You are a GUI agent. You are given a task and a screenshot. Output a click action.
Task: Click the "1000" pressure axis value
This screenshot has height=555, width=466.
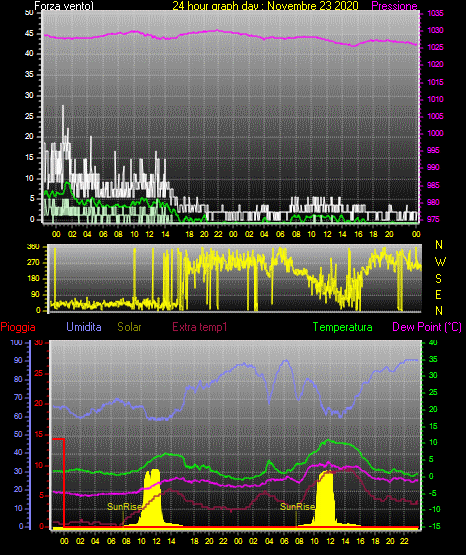coord(435,133)
